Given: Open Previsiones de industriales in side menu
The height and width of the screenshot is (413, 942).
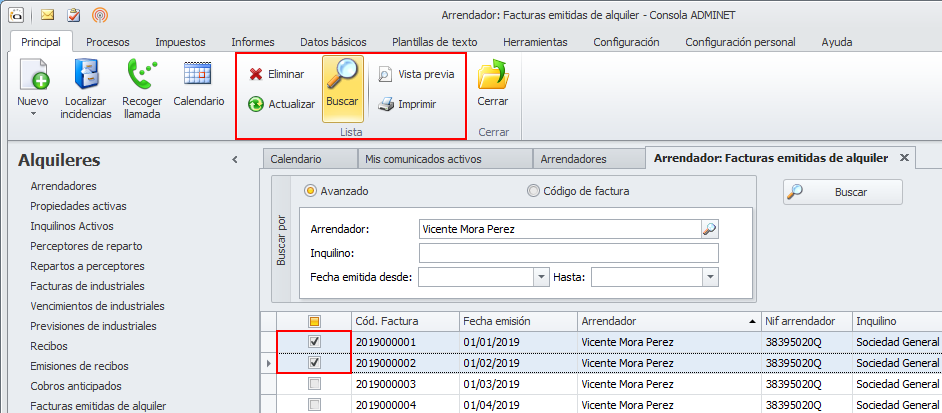Looking at the screenshot, I should click(x=93, y=326).
